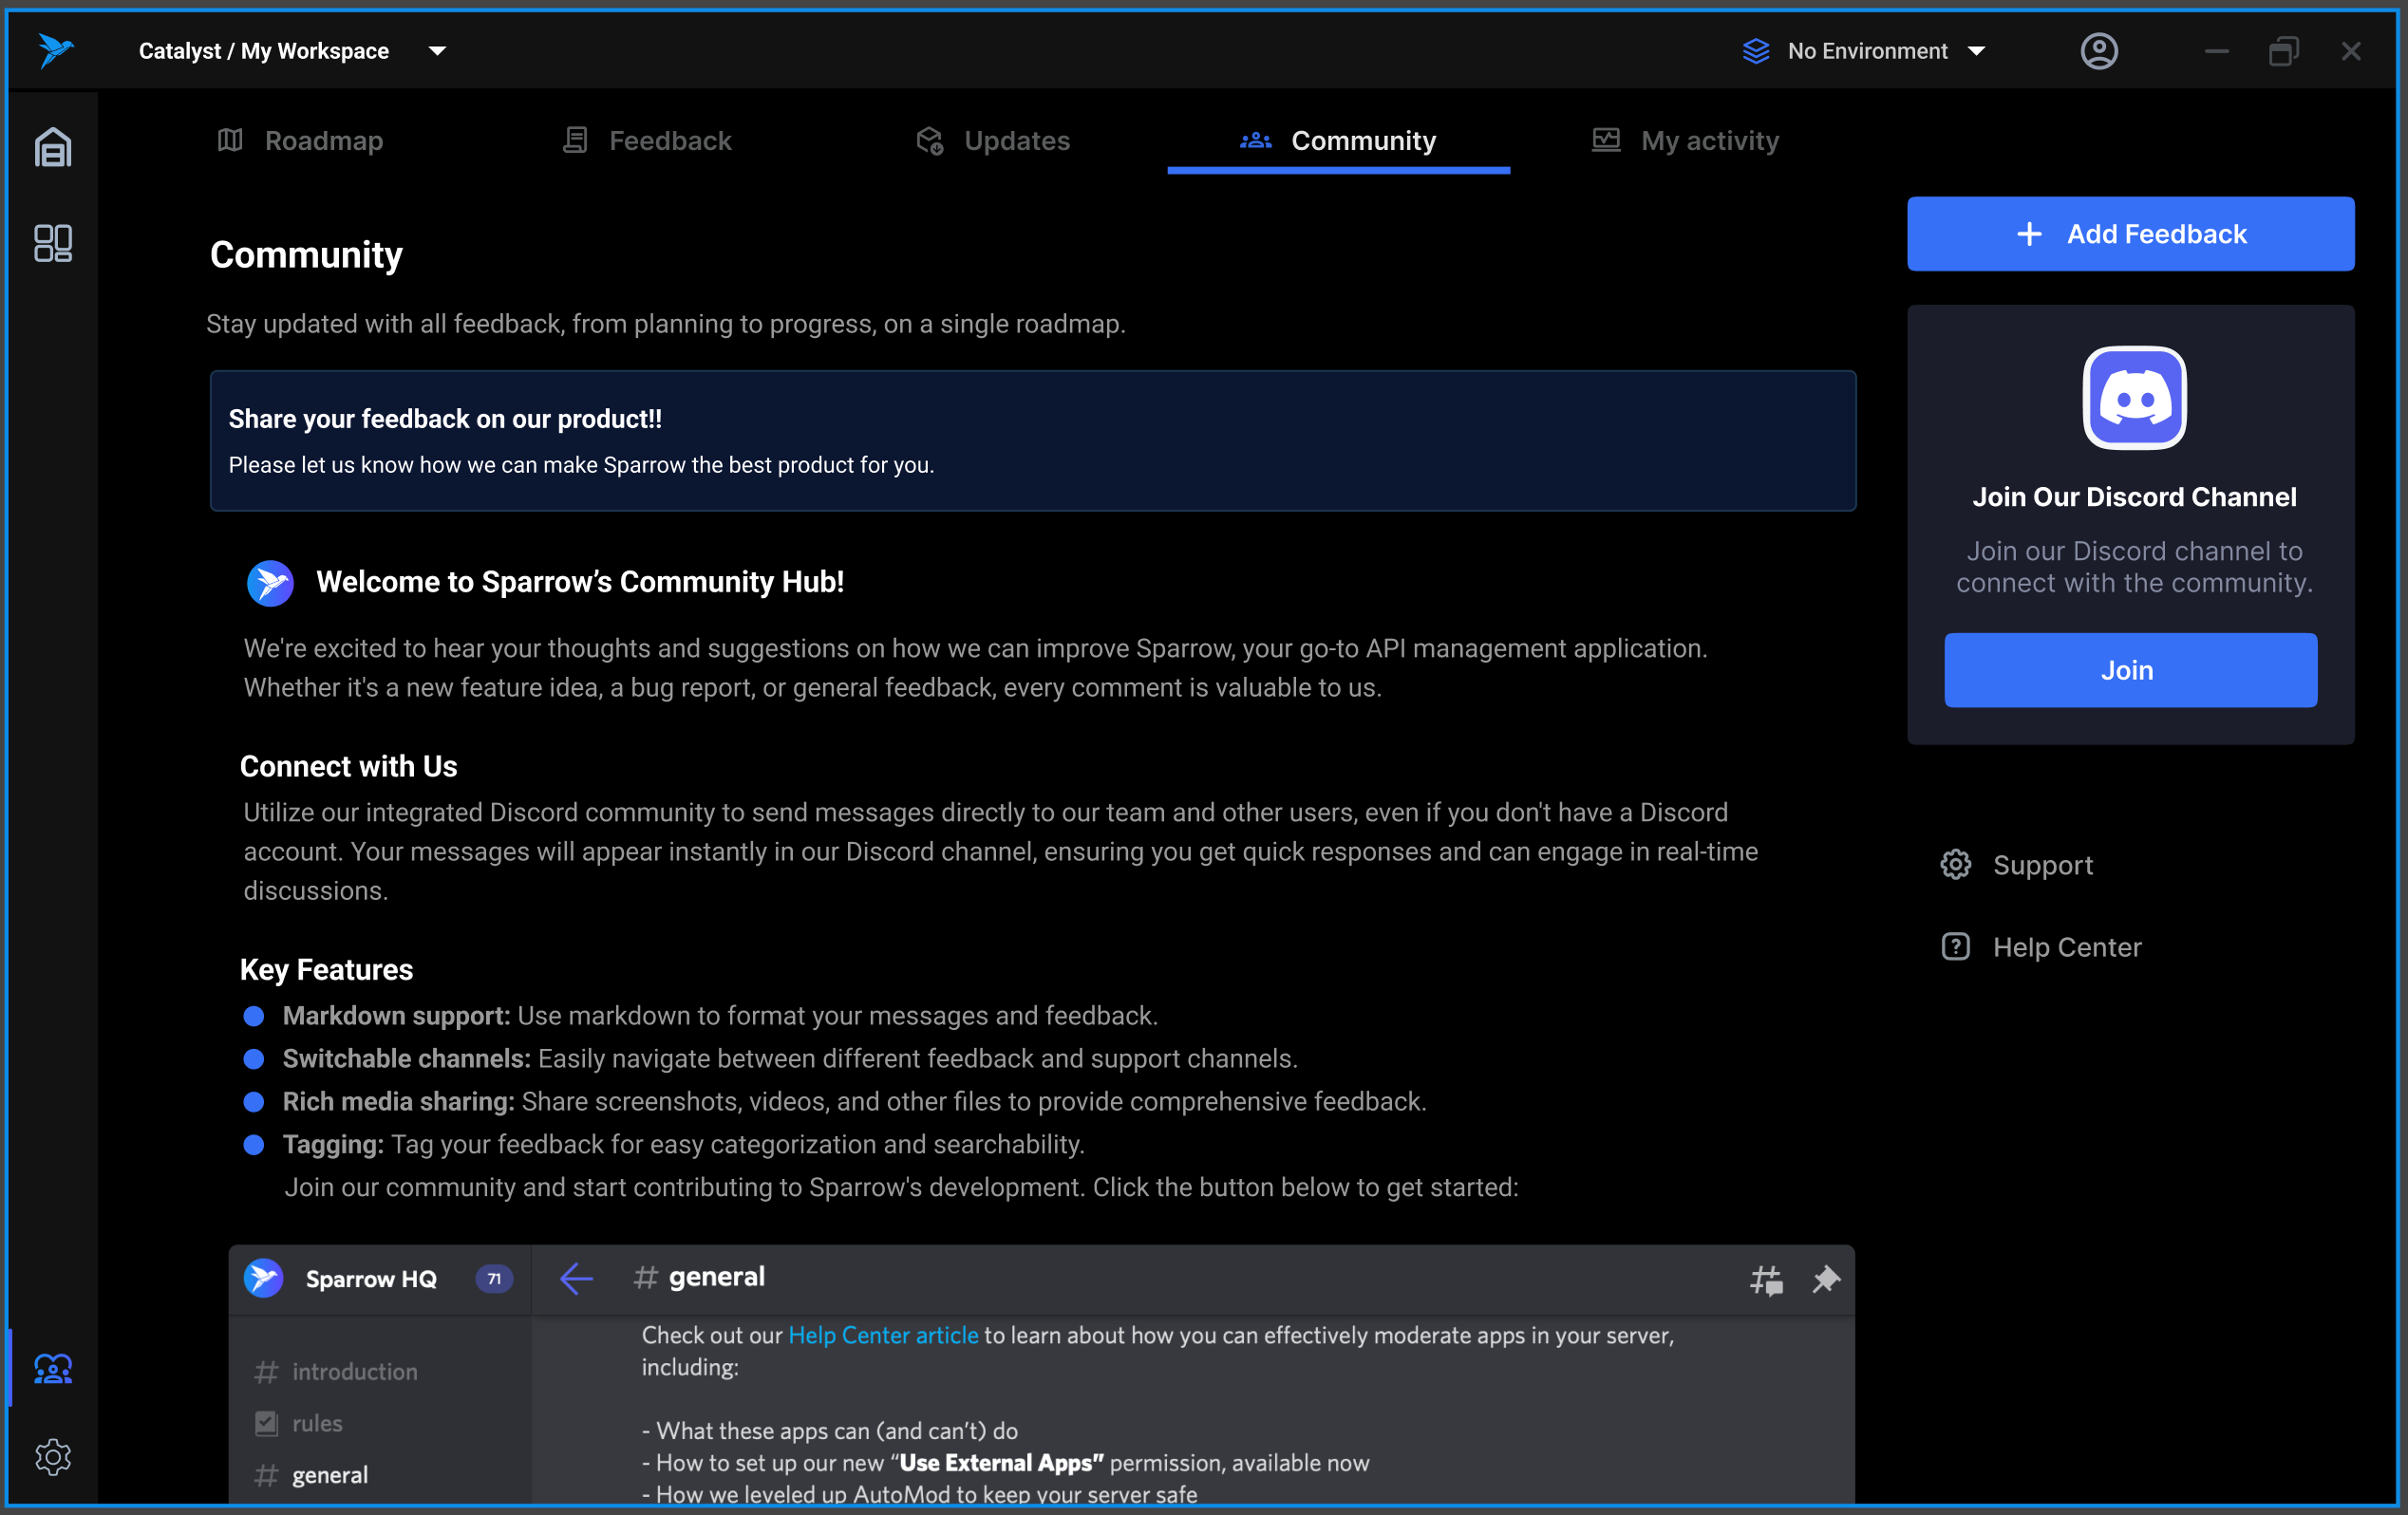Select the introduction channel

click(354, 1371)
